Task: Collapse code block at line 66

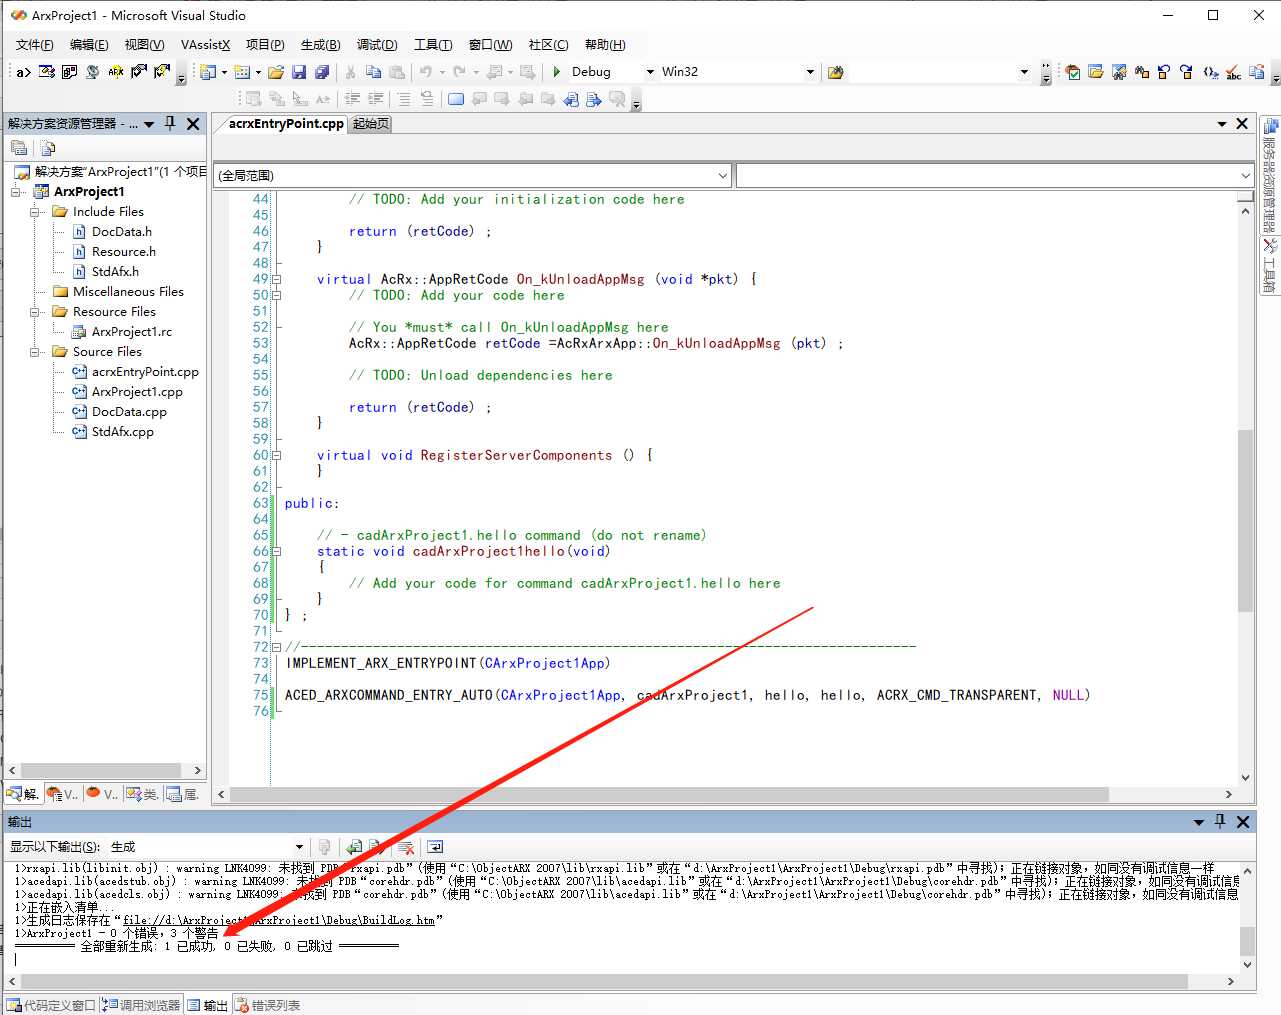Action: pos(277,552)
